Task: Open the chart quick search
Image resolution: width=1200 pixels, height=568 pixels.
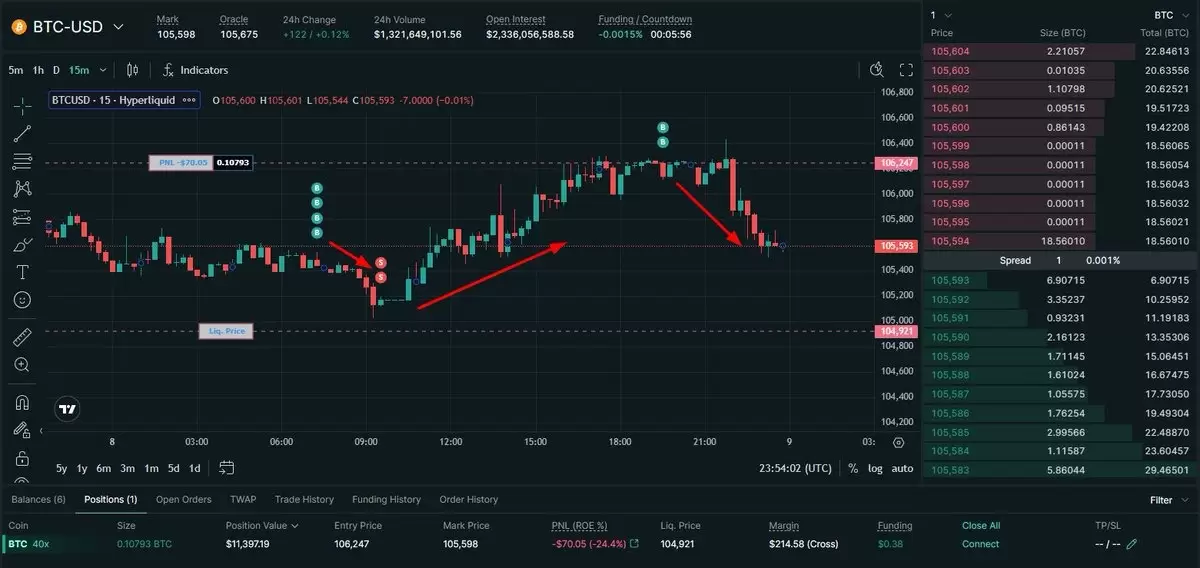Action: [877, 70]
